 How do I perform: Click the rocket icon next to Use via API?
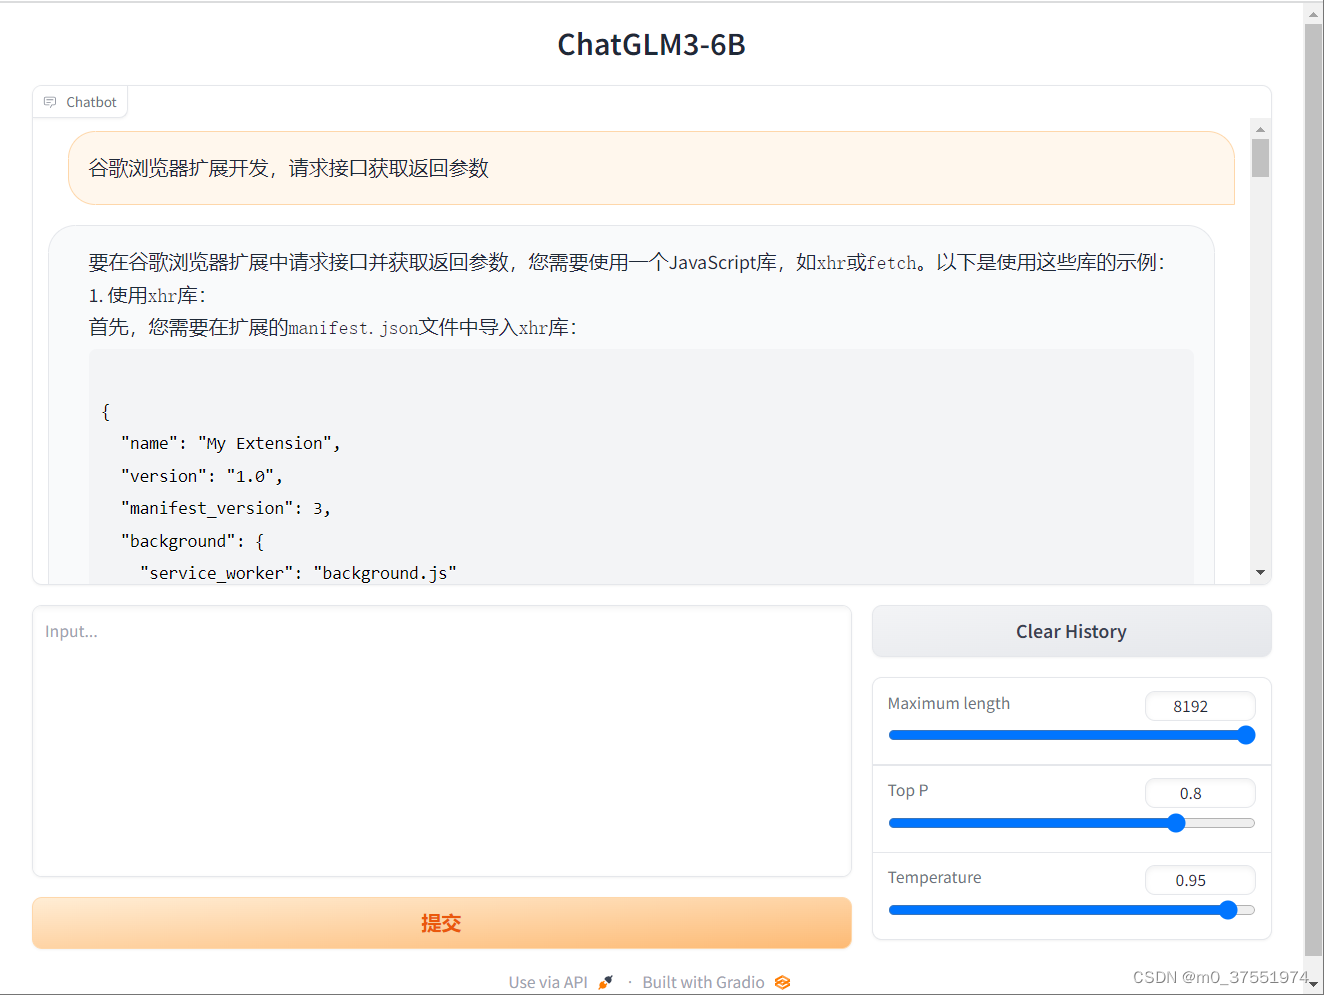coord(604,981)
